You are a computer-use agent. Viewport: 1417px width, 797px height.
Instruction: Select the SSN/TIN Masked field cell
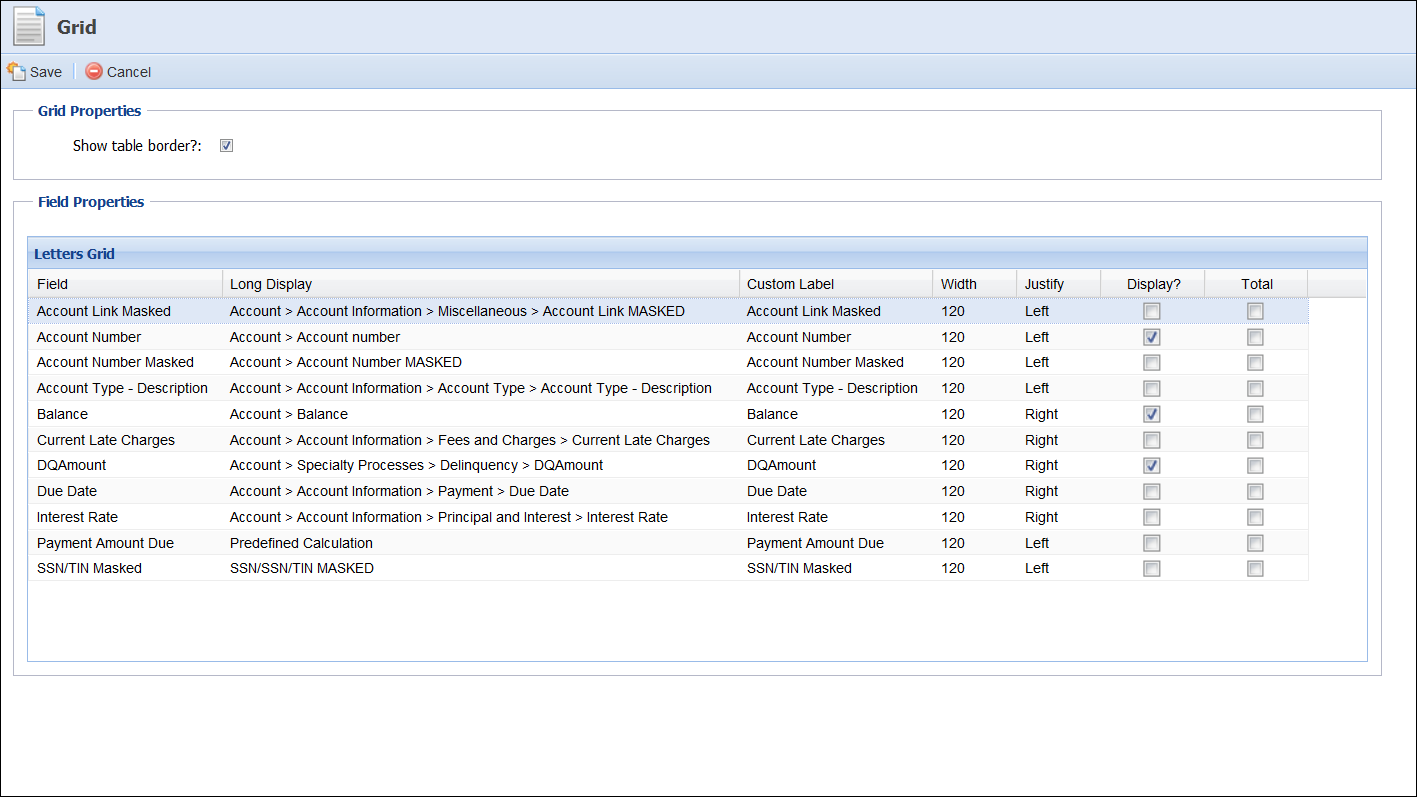click(x=125, y=568)
